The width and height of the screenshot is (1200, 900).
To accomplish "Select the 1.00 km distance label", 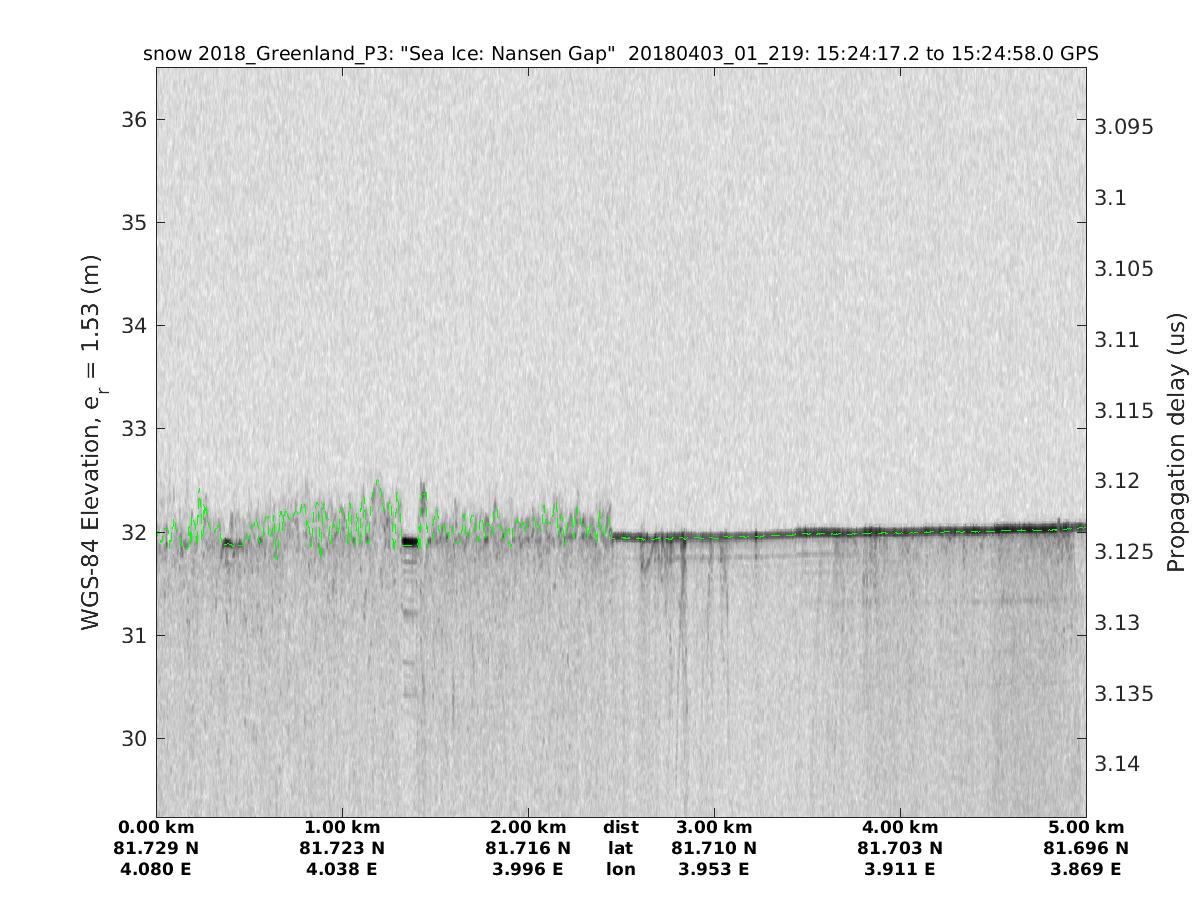I will 342,827.
